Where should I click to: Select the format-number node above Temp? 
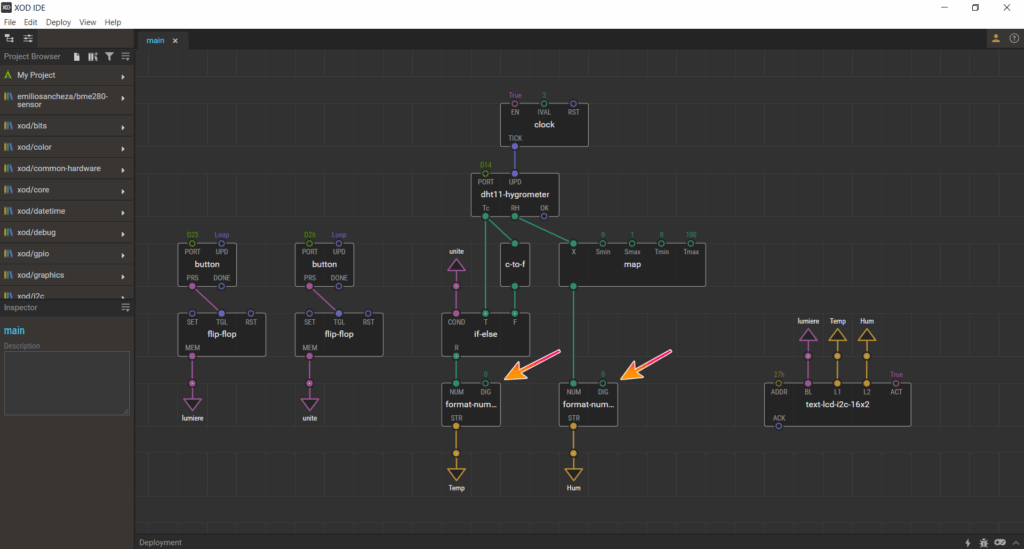471,404
